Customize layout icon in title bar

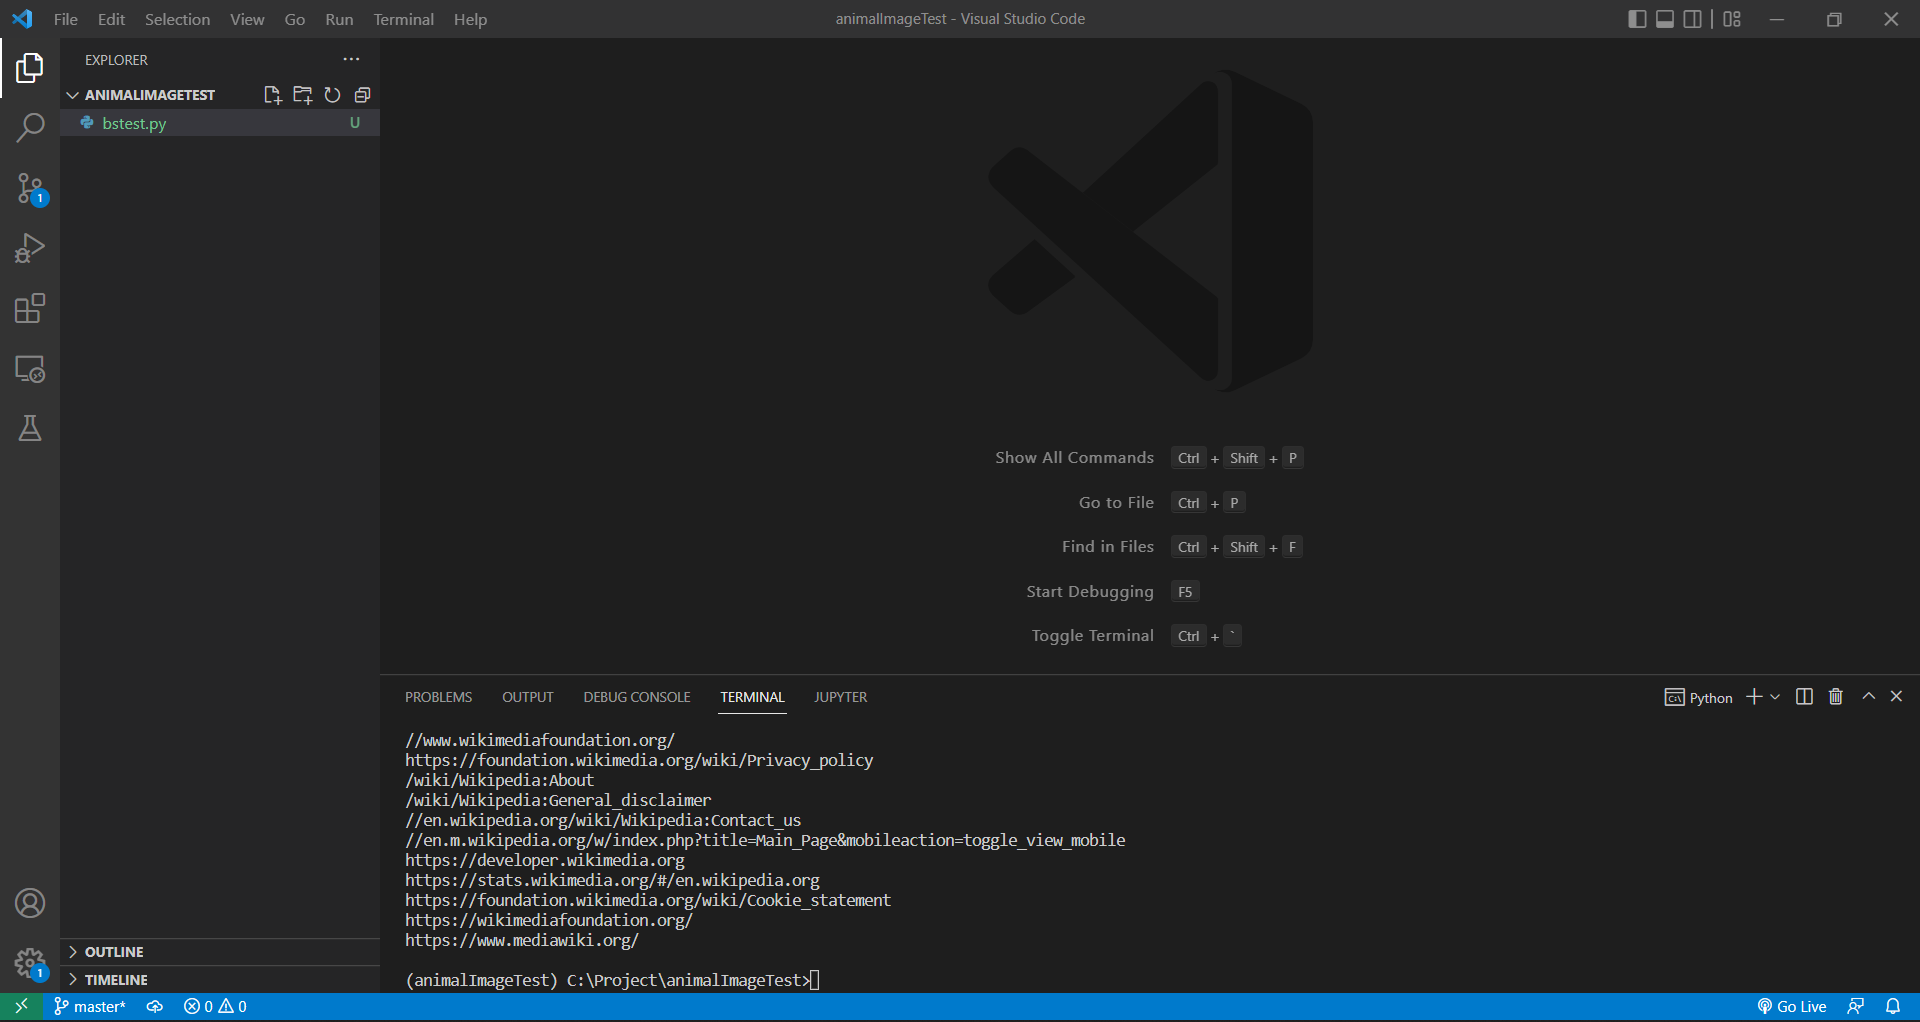(x=1732, y=19)
